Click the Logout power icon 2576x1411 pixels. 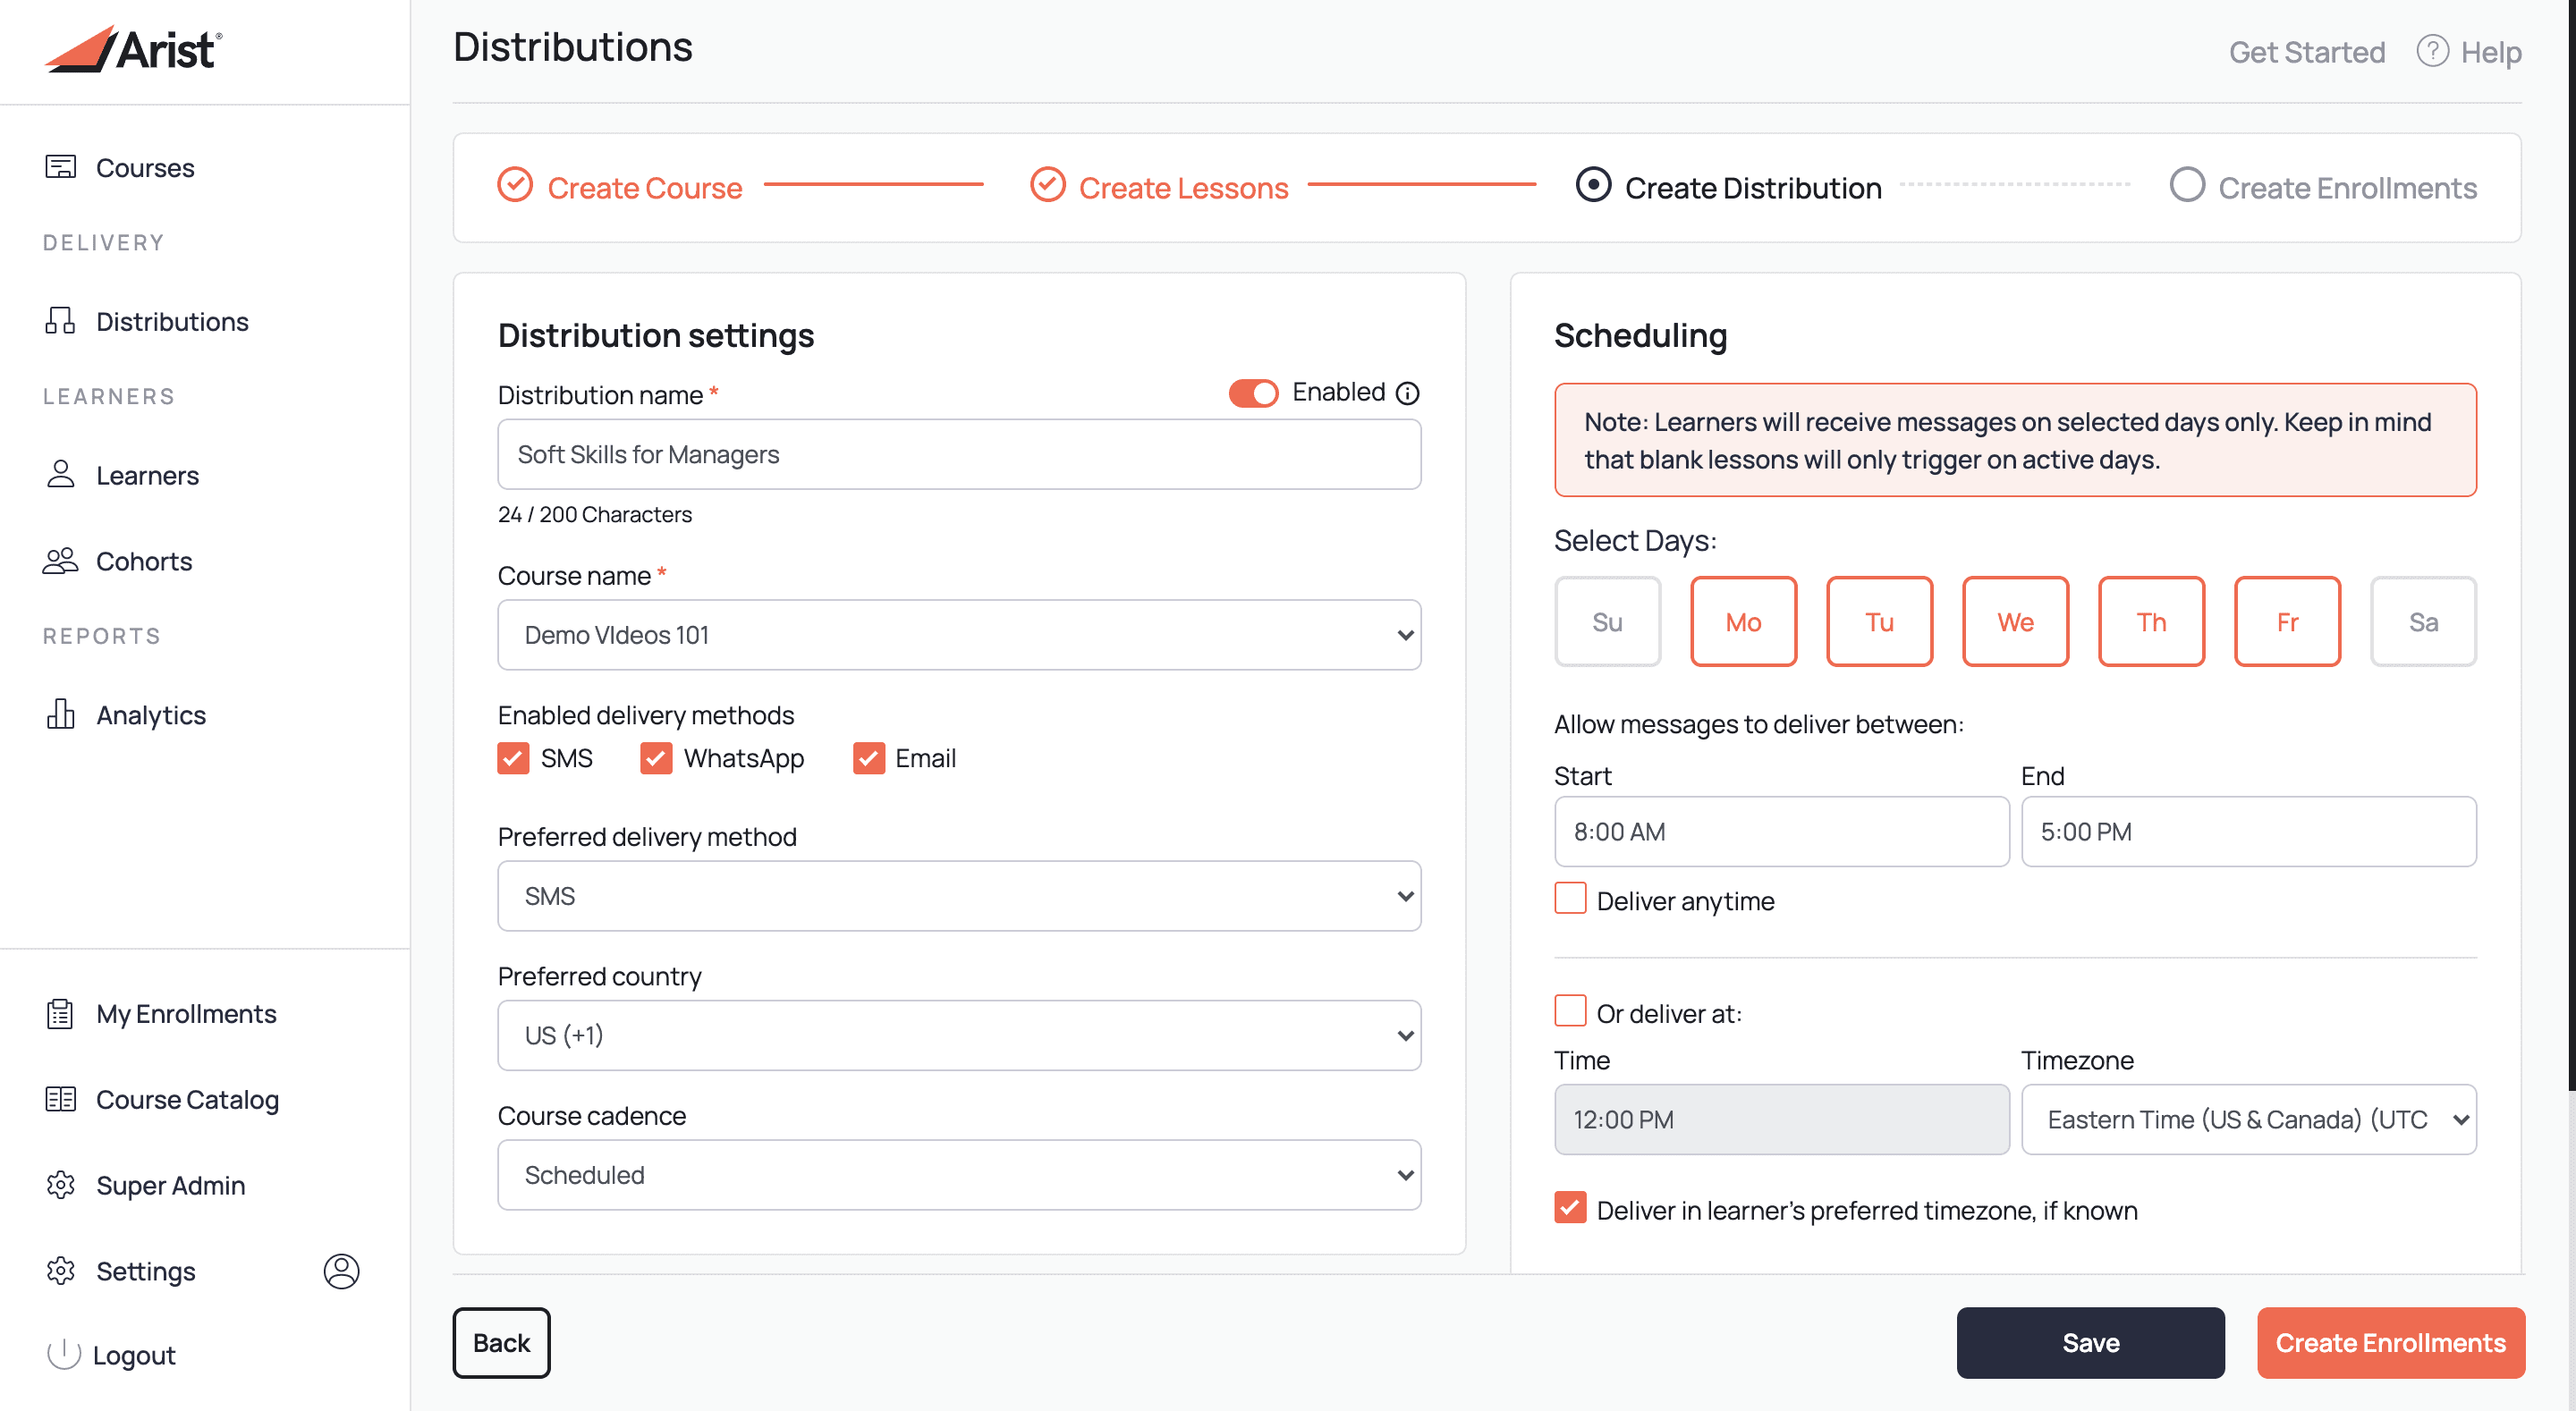(63, 1354)
